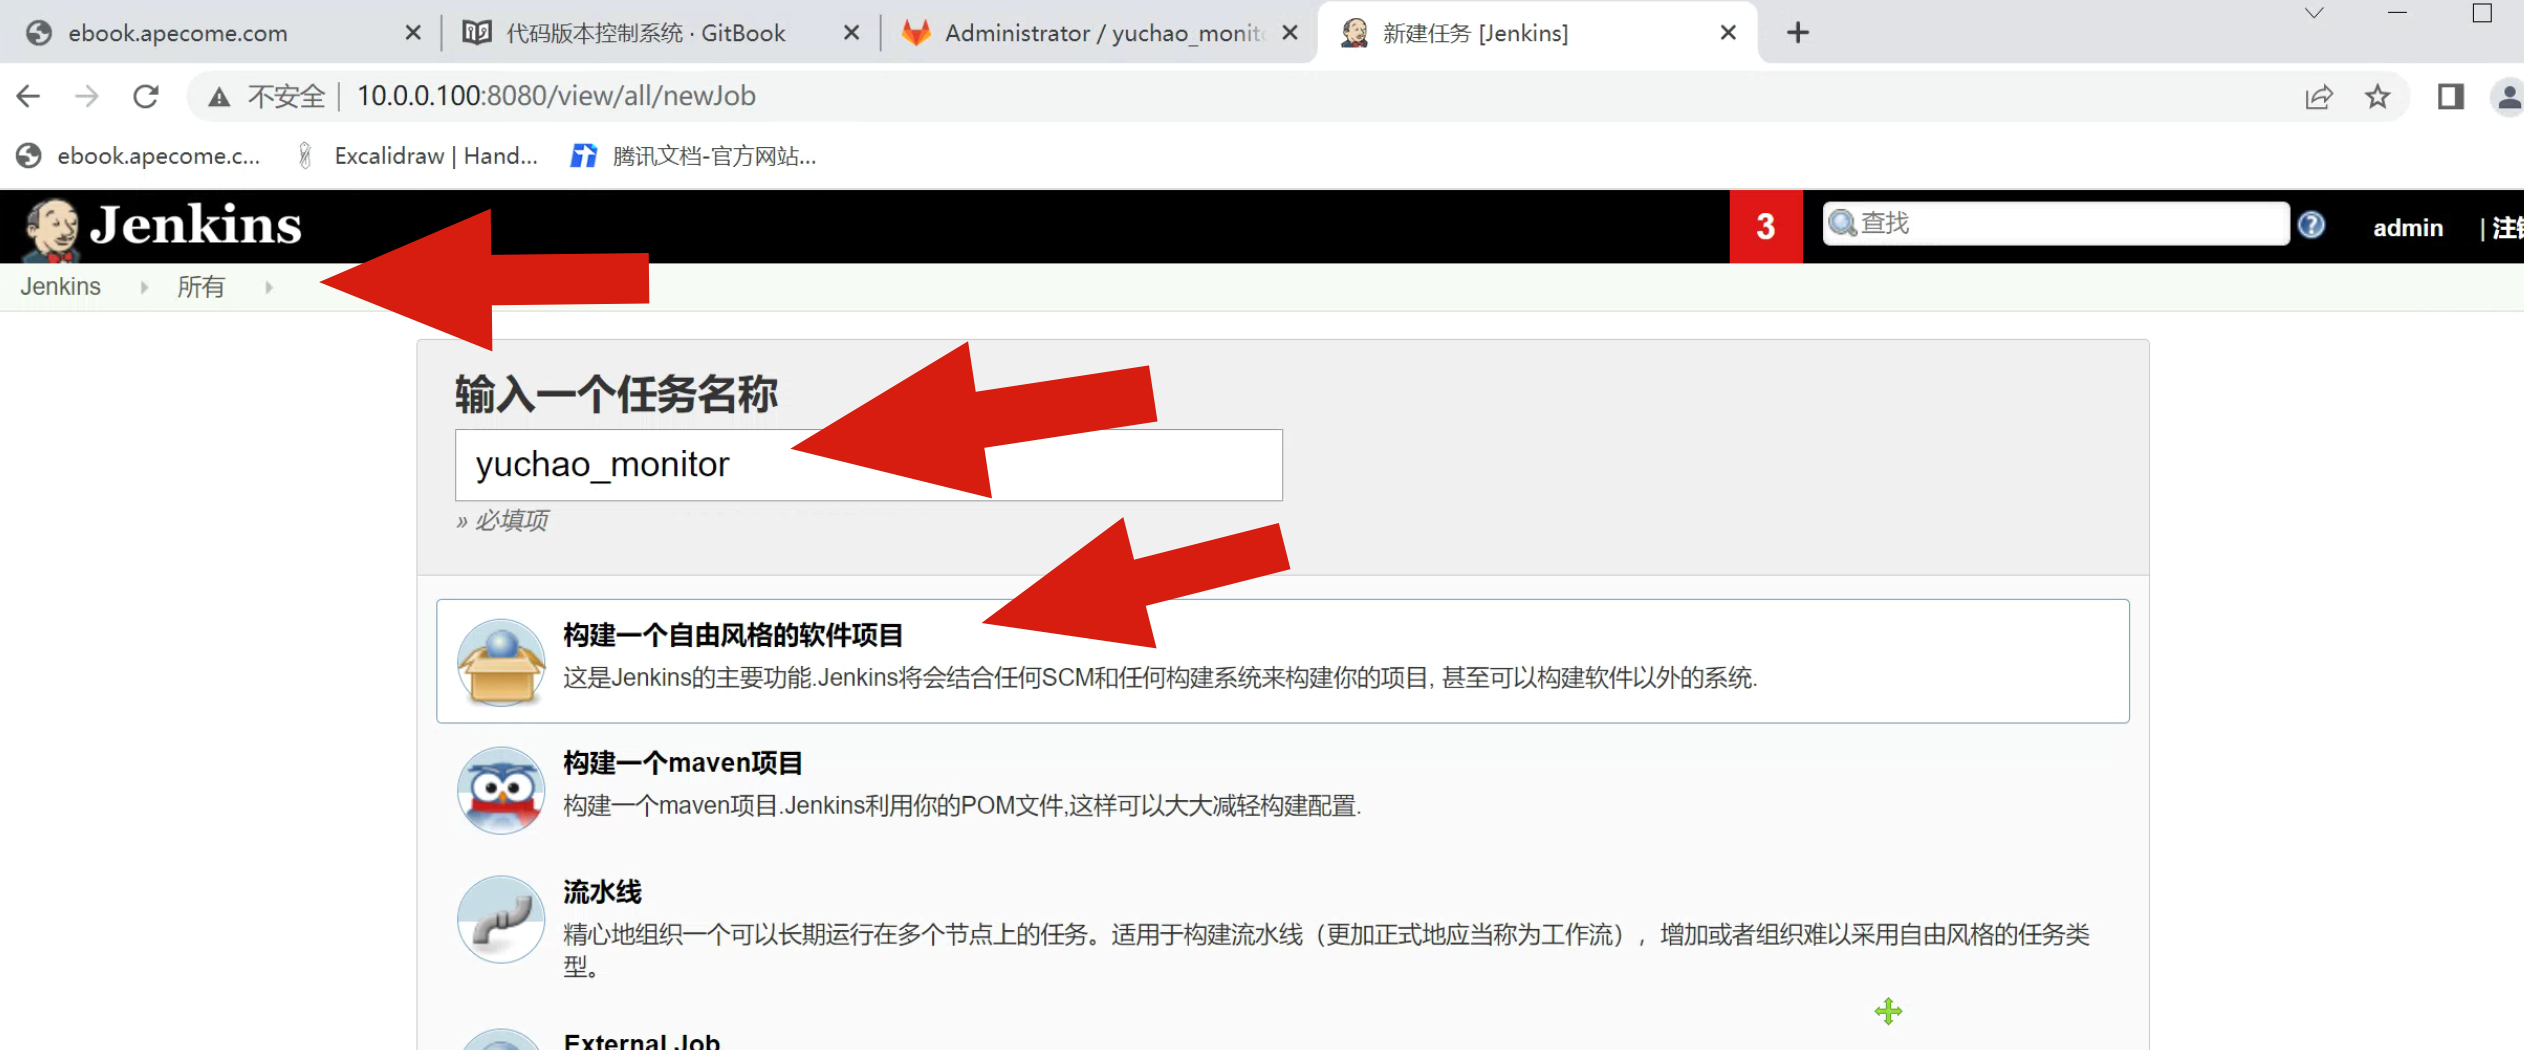Switch to Administrator yuchao_monitor GitLab tab
Screen dimensions: 2524x1050
coord(1090,33)
